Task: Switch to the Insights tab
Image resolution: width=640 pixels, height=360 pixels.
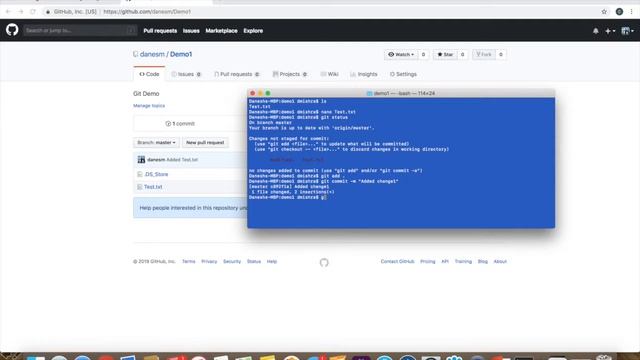Action: pyautogui.click(x=364, y=74)
